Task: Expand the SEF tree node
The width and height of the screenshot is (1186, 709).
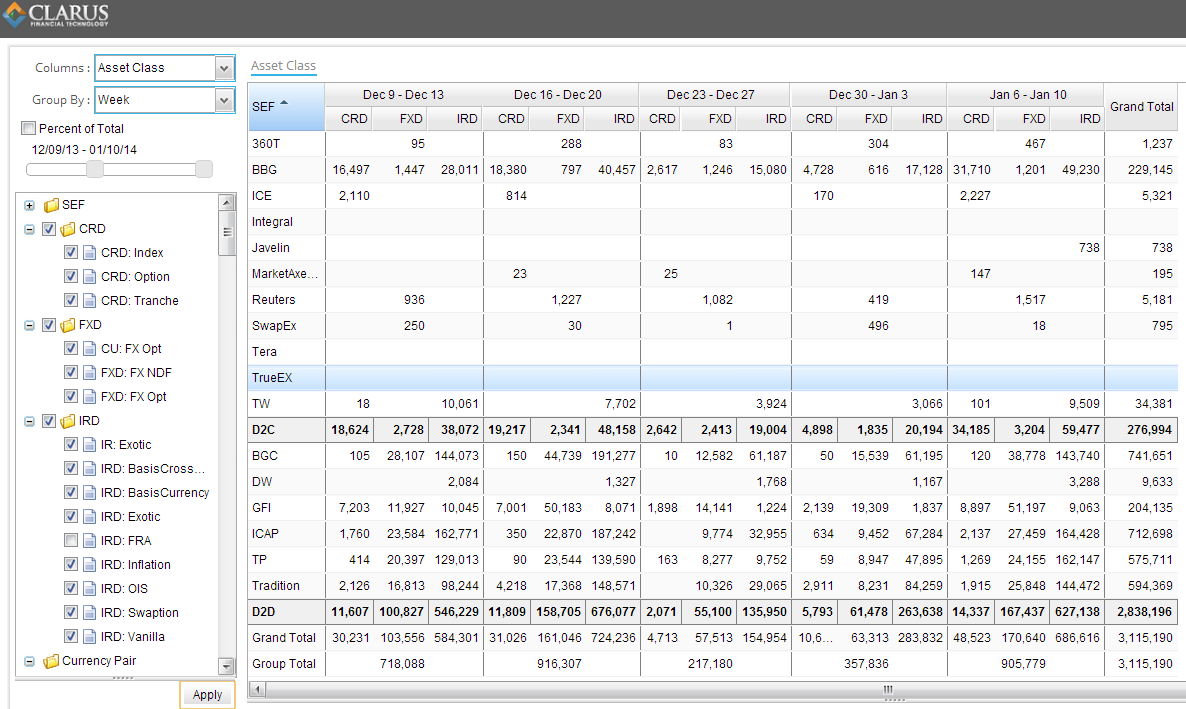Action: point(29,205)
